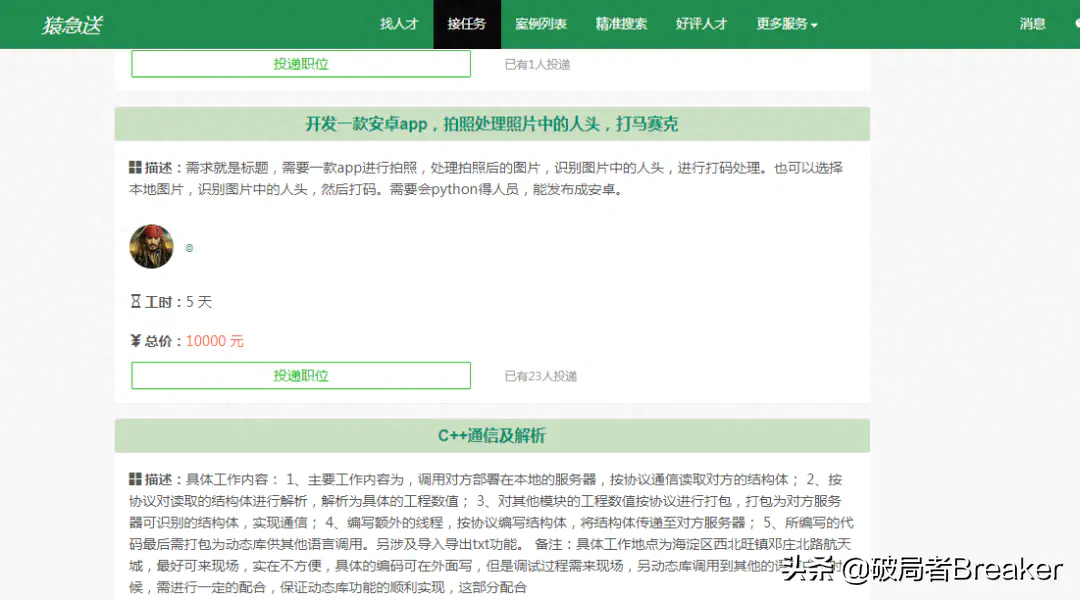Click the 已有23人投递 text
This screenshot has height=600, width=1080.
click(x=541, y=376)
